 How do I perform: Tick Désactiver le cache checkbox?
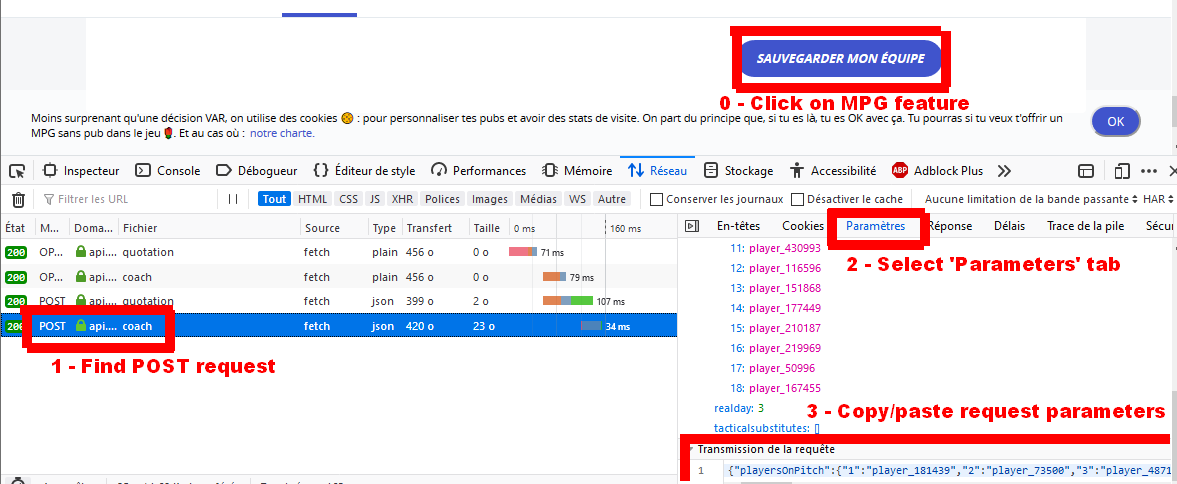(x=798, y=200)
